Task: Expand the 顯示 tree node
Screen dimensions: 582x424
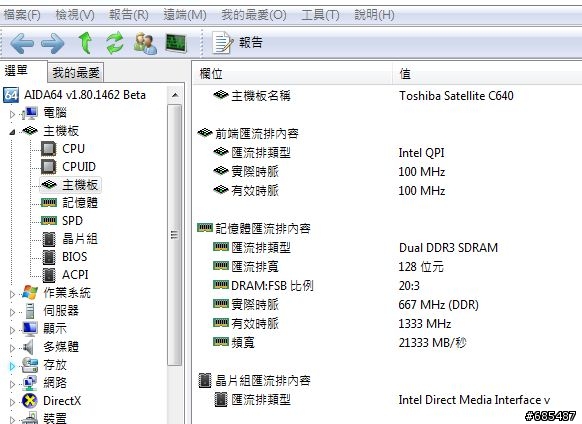Action: (12, 330)
